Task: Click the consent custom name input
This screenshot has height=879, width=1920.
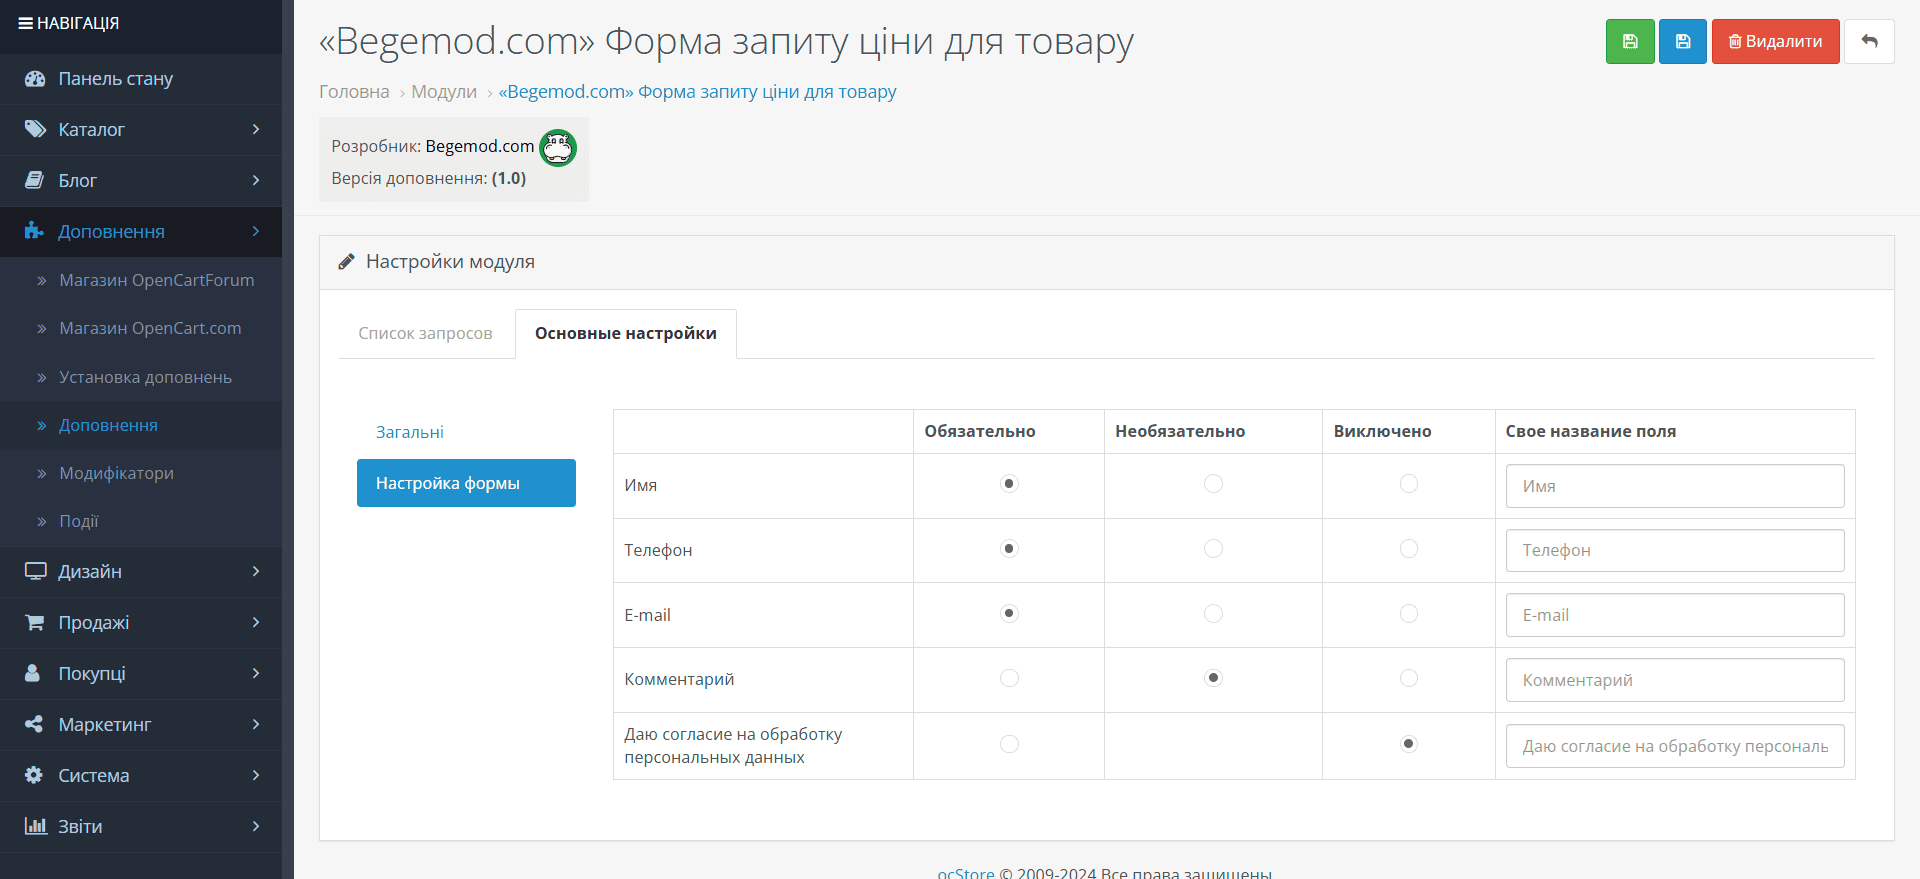Action: tap(1675, 746)
